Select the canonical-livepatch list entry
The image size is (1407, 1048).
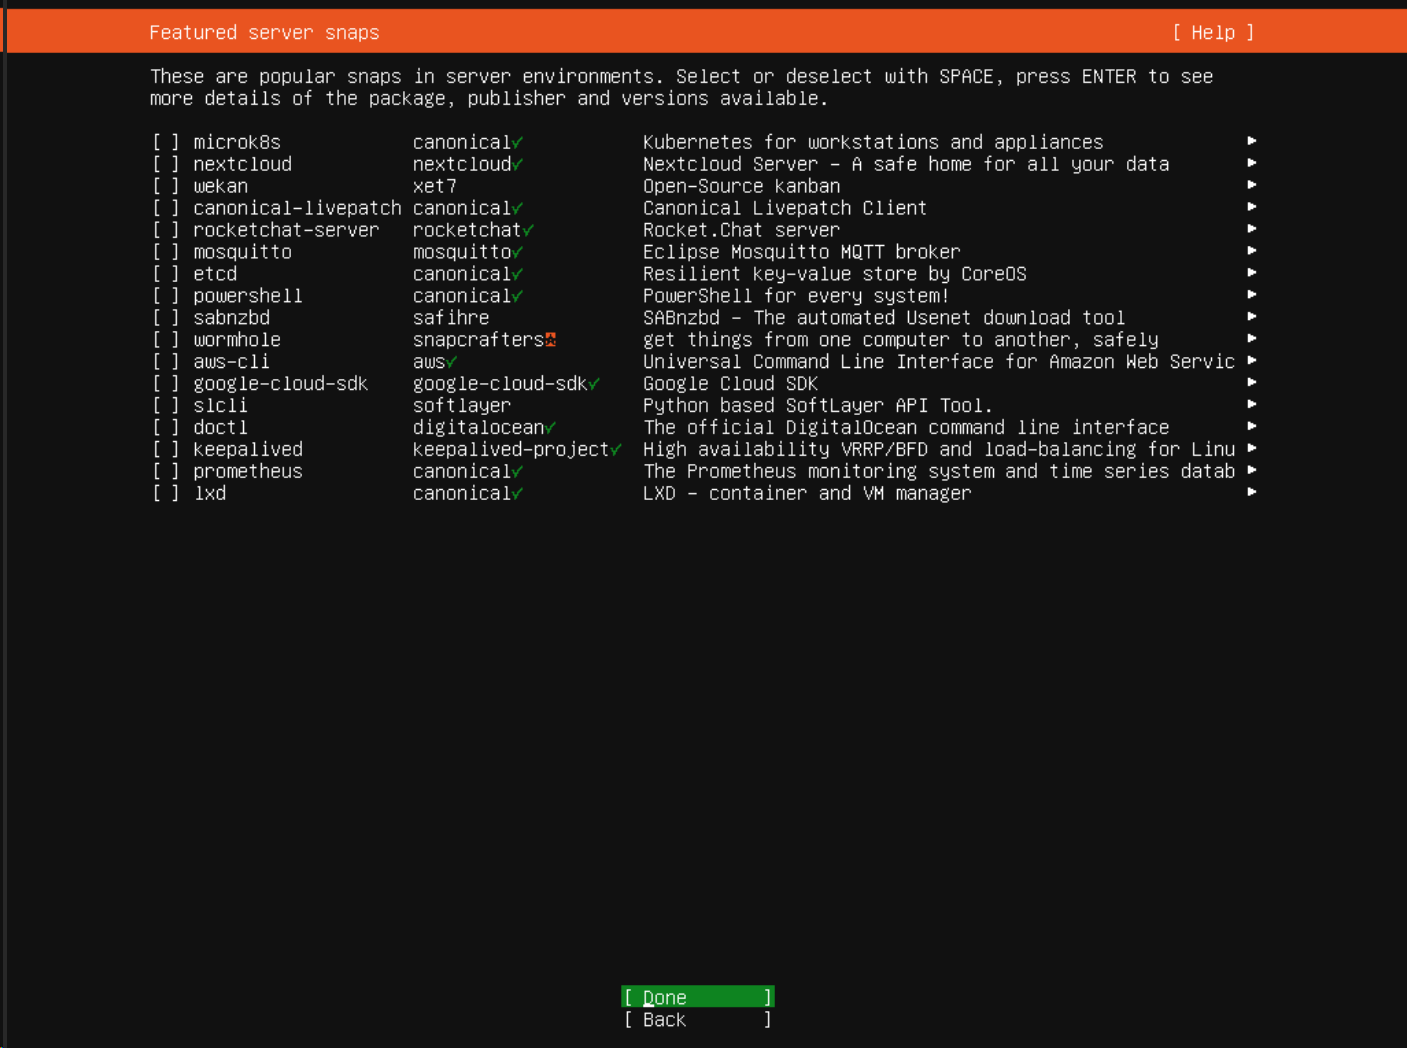296,209
